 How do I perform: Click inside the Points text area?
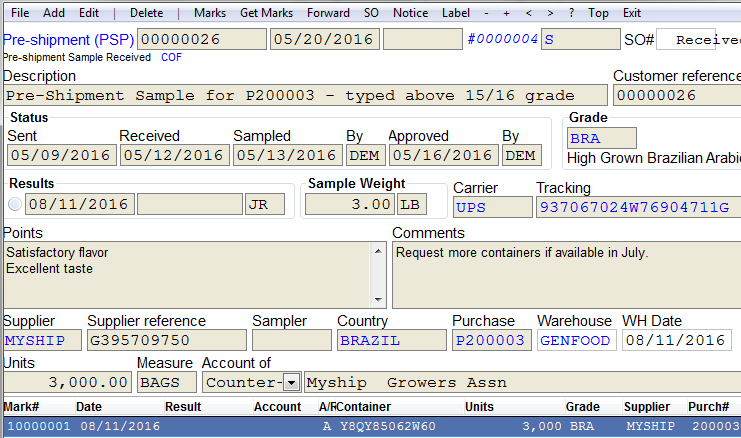point(188,275)
